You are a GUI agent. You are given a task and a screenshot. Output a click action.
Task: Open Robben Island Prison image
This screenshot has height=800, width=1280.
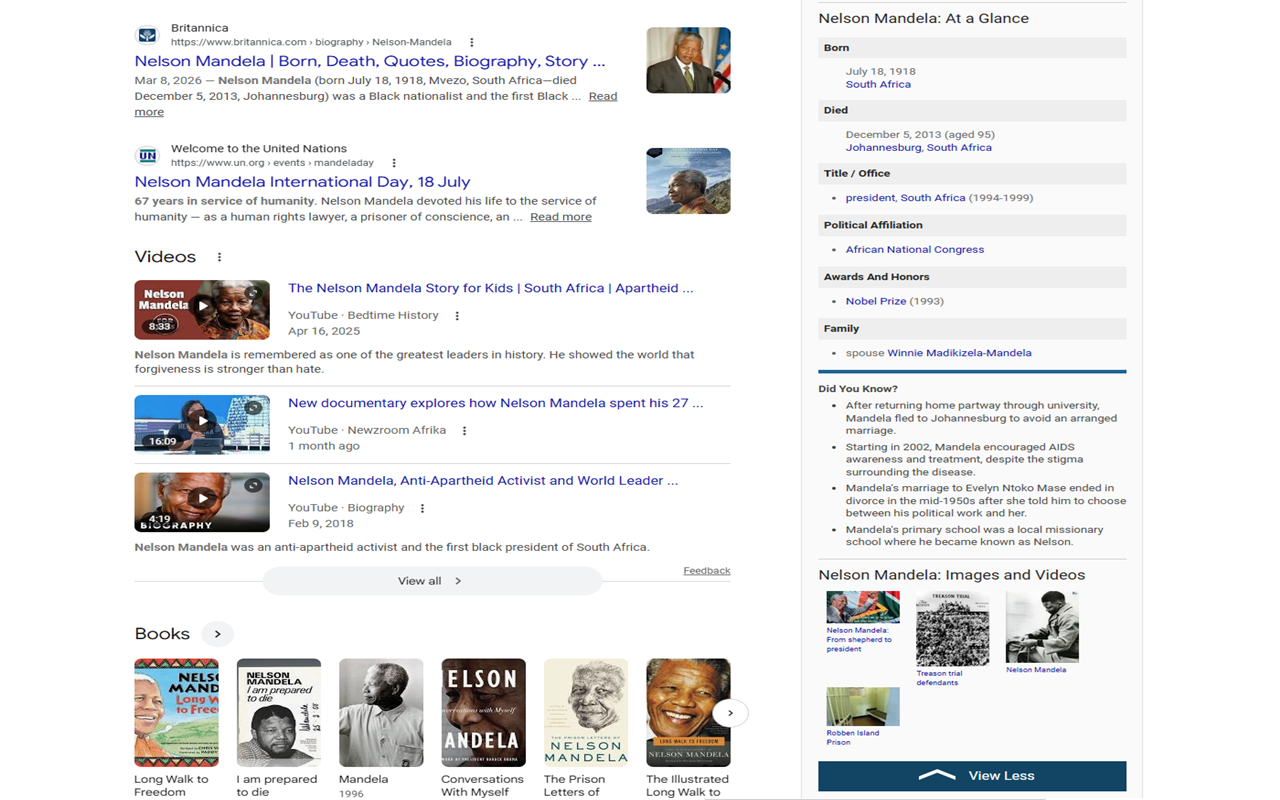pyautogui.click(x=863, y=707)
